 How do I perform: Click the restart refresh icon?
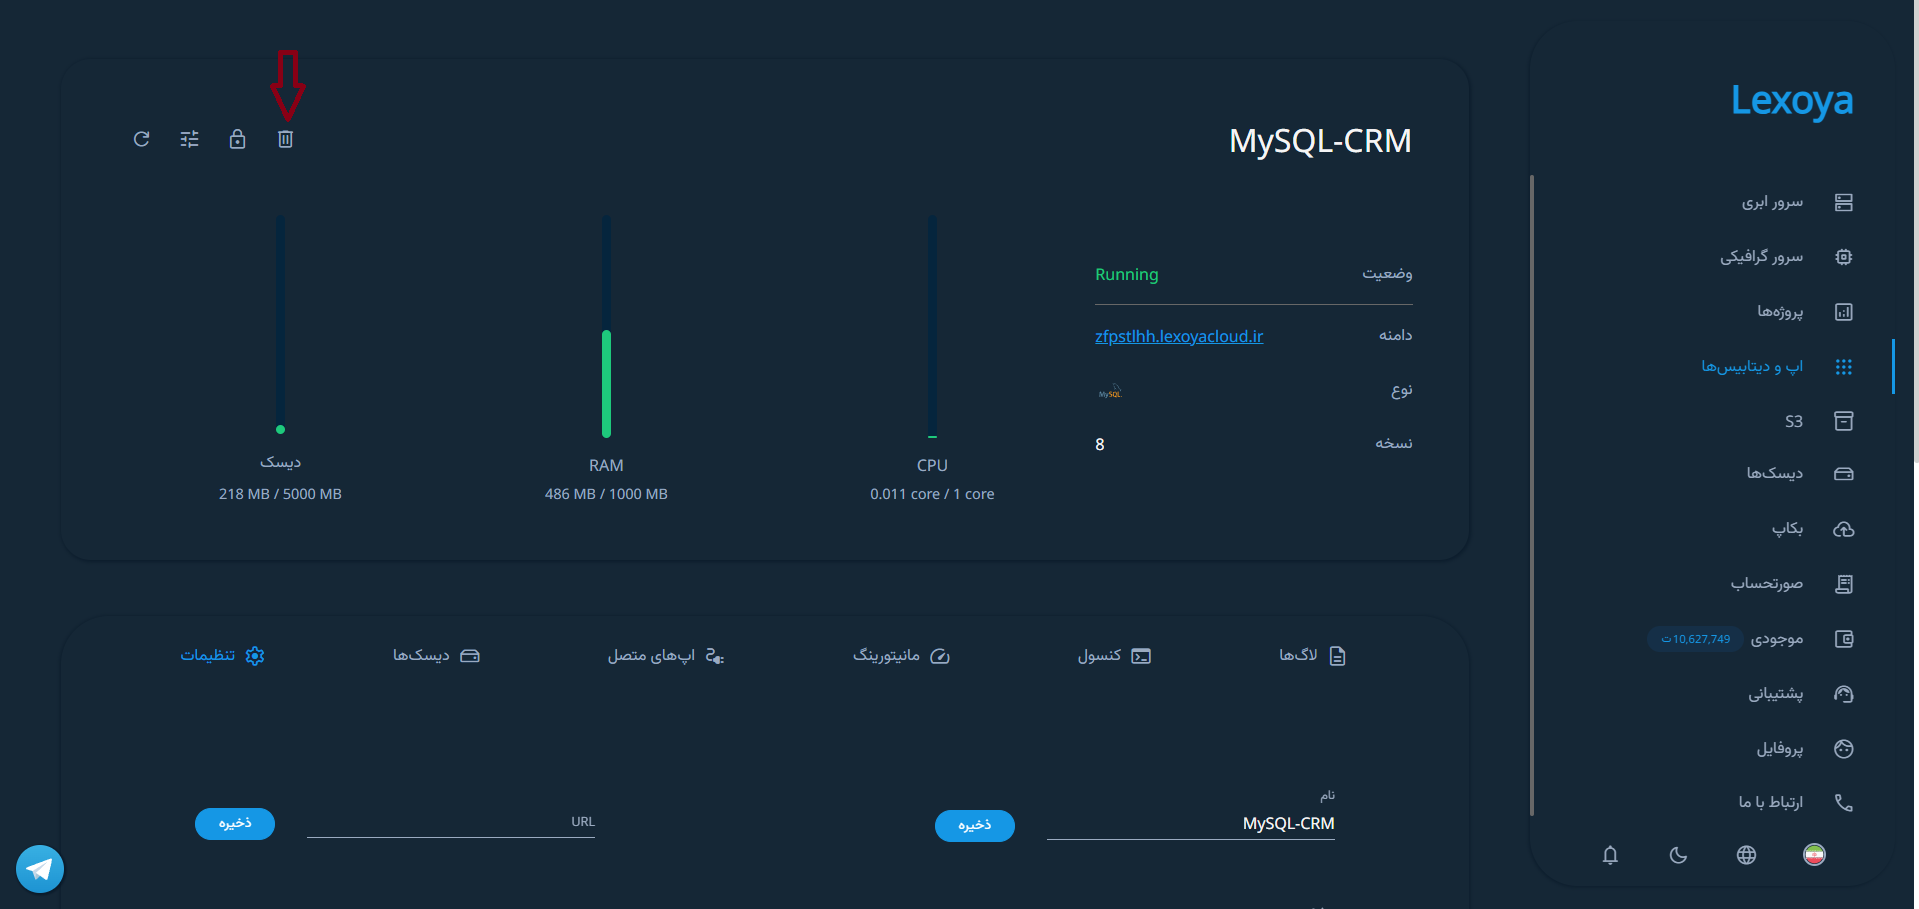click(141, 139)
